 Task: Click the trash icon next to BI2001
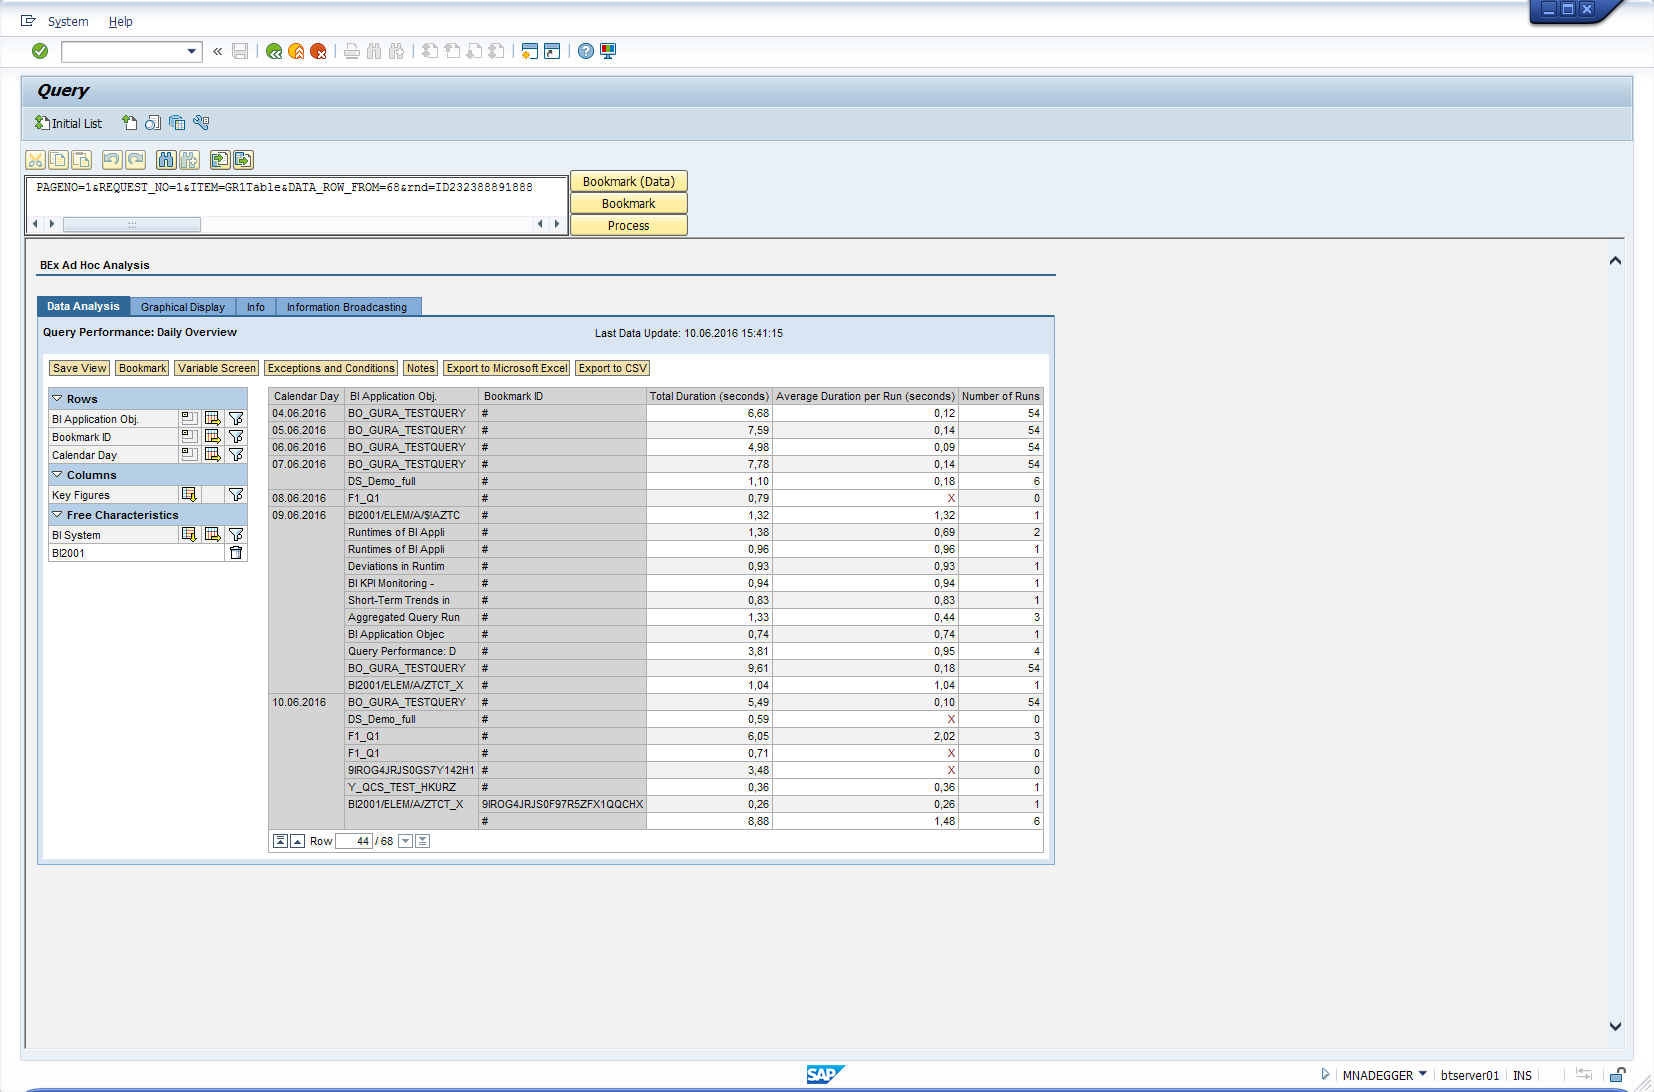(x=236, y=553)
